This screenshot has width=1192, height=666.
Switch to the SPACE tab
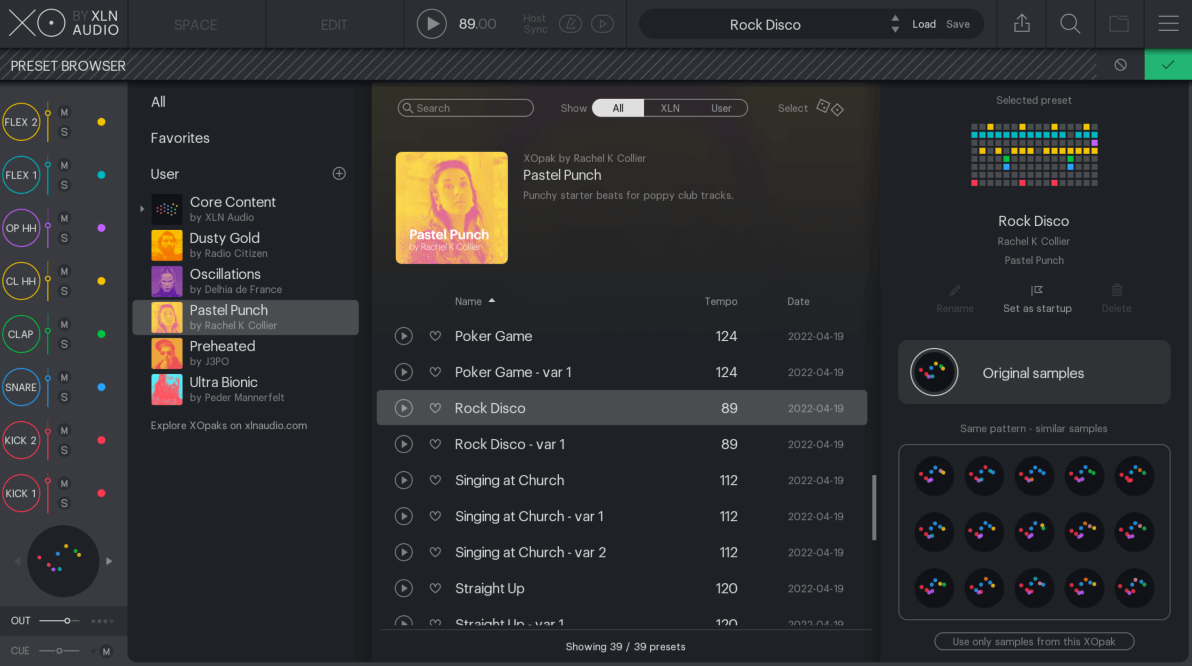pyautogui.click(x=196, y=25)
